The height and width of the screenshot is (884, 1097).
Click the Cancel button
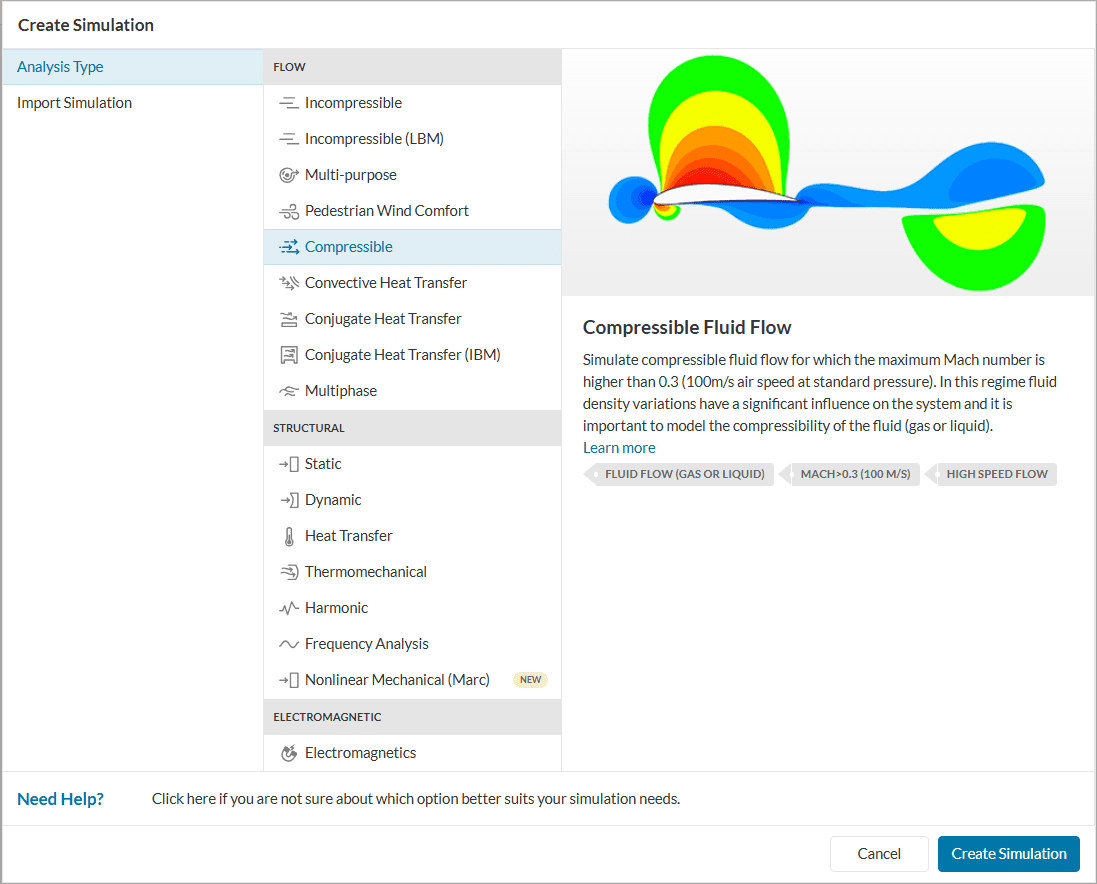click(x=878, y=853)
